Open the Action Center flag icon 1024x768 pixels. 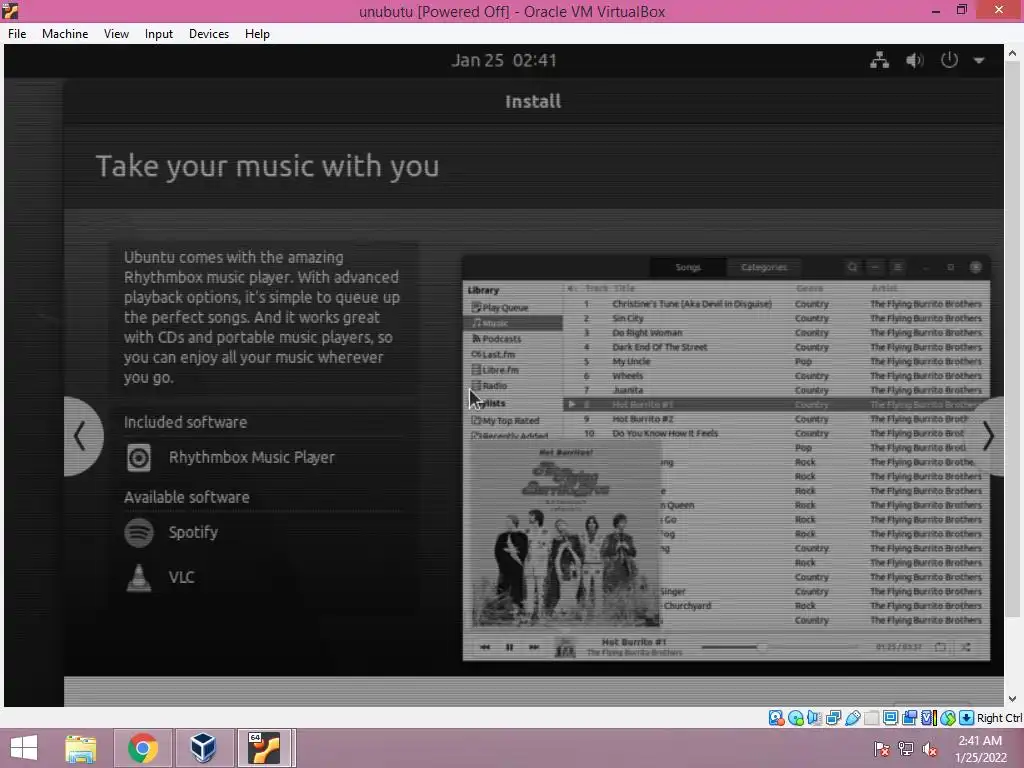[x=882, y=749]
